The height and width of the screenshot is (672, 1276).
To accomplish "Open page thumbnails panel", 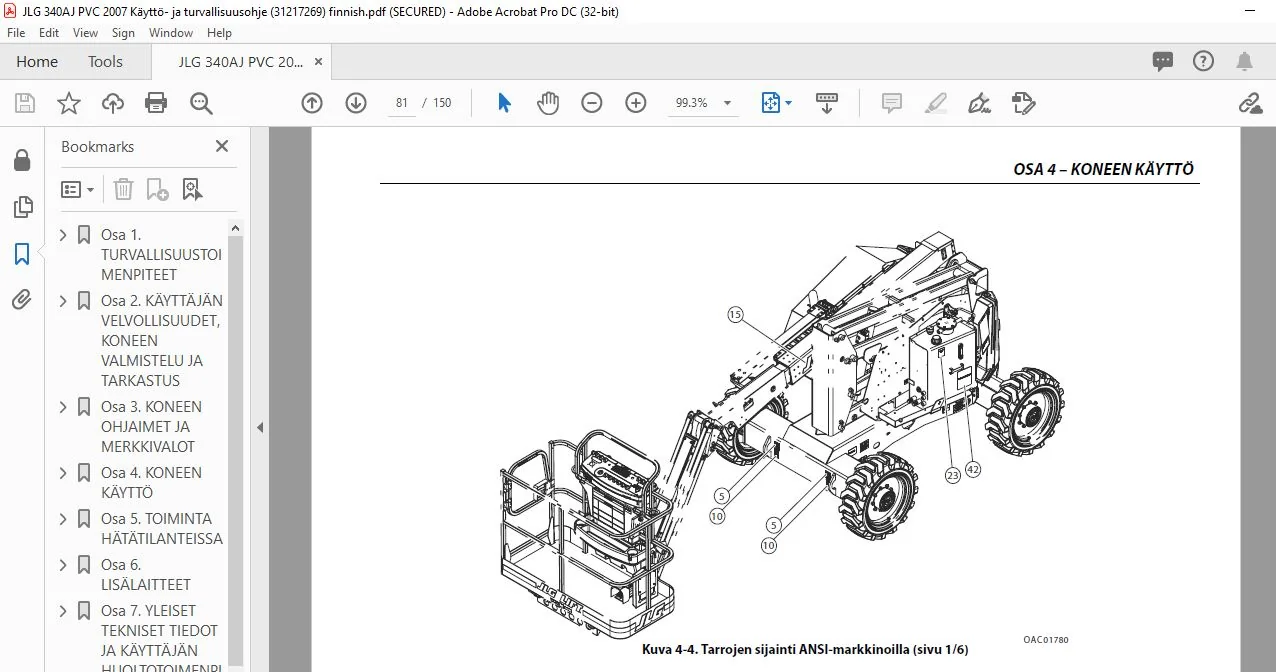I will tap(21, 207).
